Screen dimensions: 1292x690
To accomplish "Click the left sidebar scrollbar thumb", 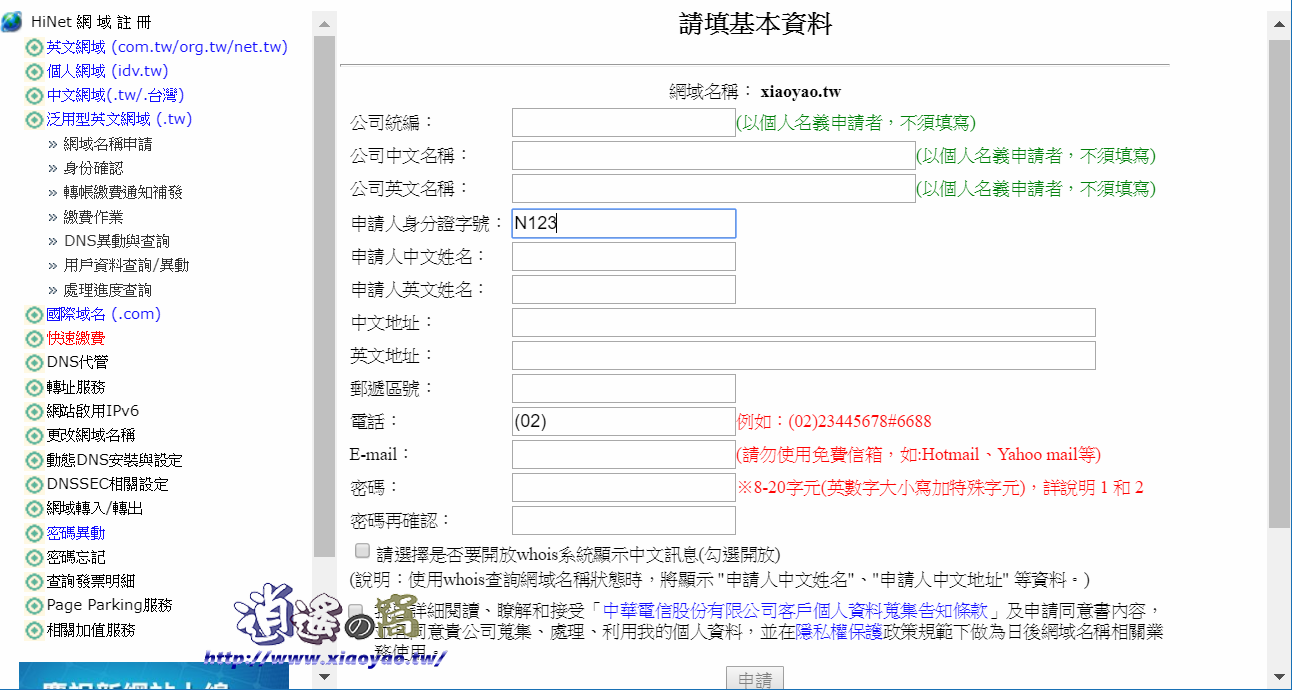I will (x=324, y=296).
